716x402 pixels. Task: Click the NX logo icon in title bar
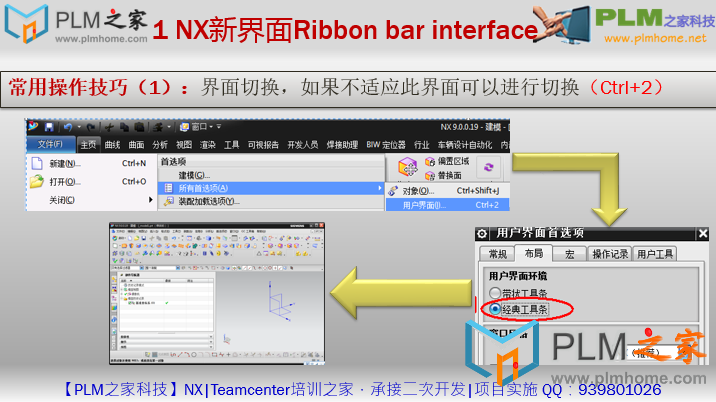coord(33,127)
